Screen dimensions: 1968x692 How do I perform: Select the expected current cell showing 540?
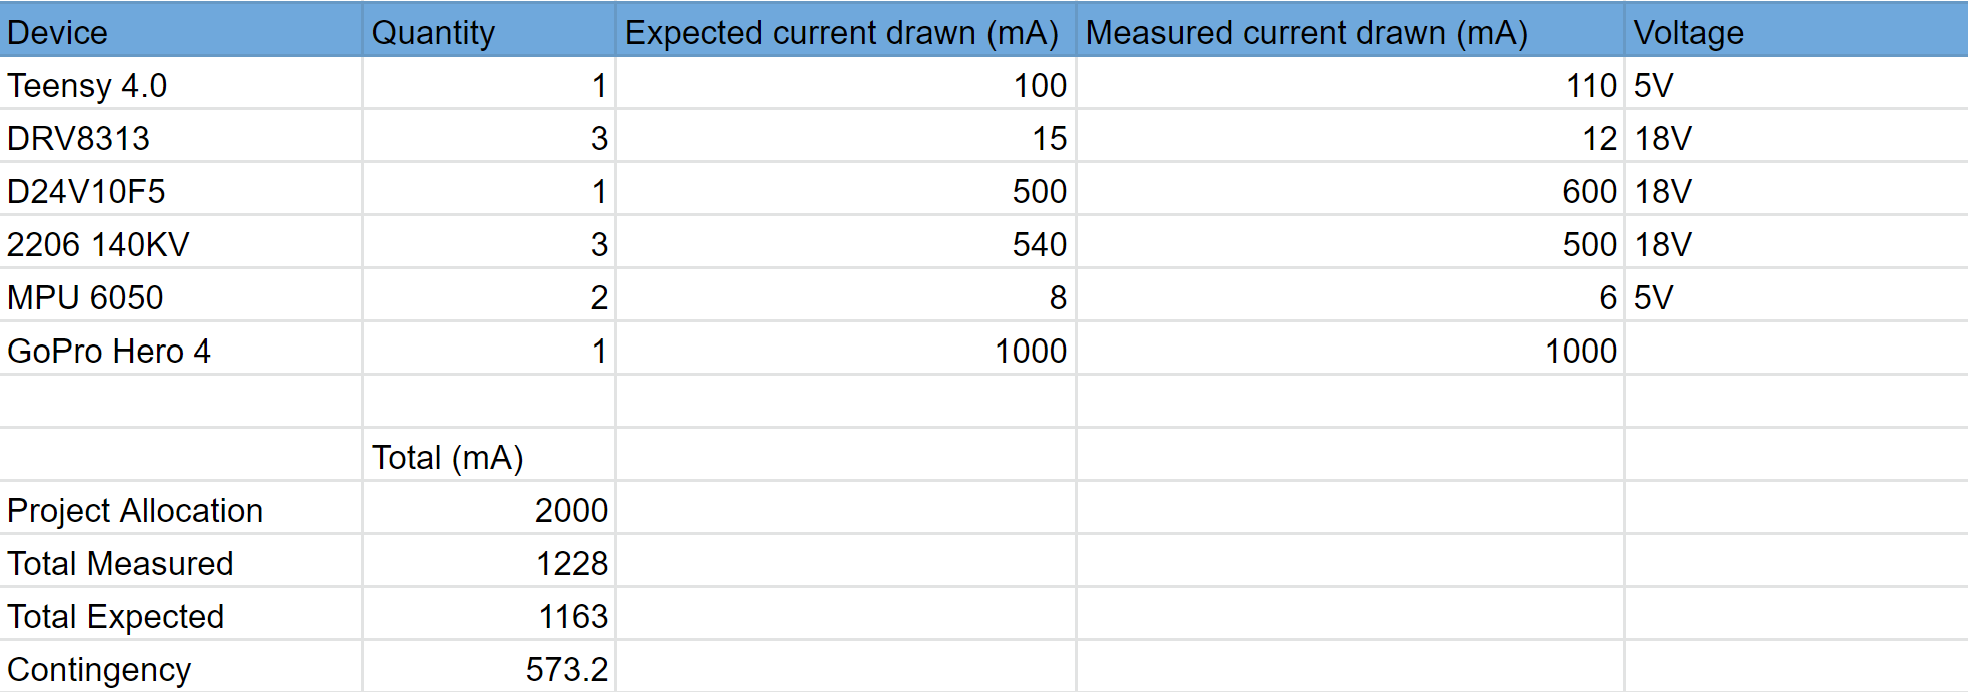pyautogui.click(x=846, y=243)
